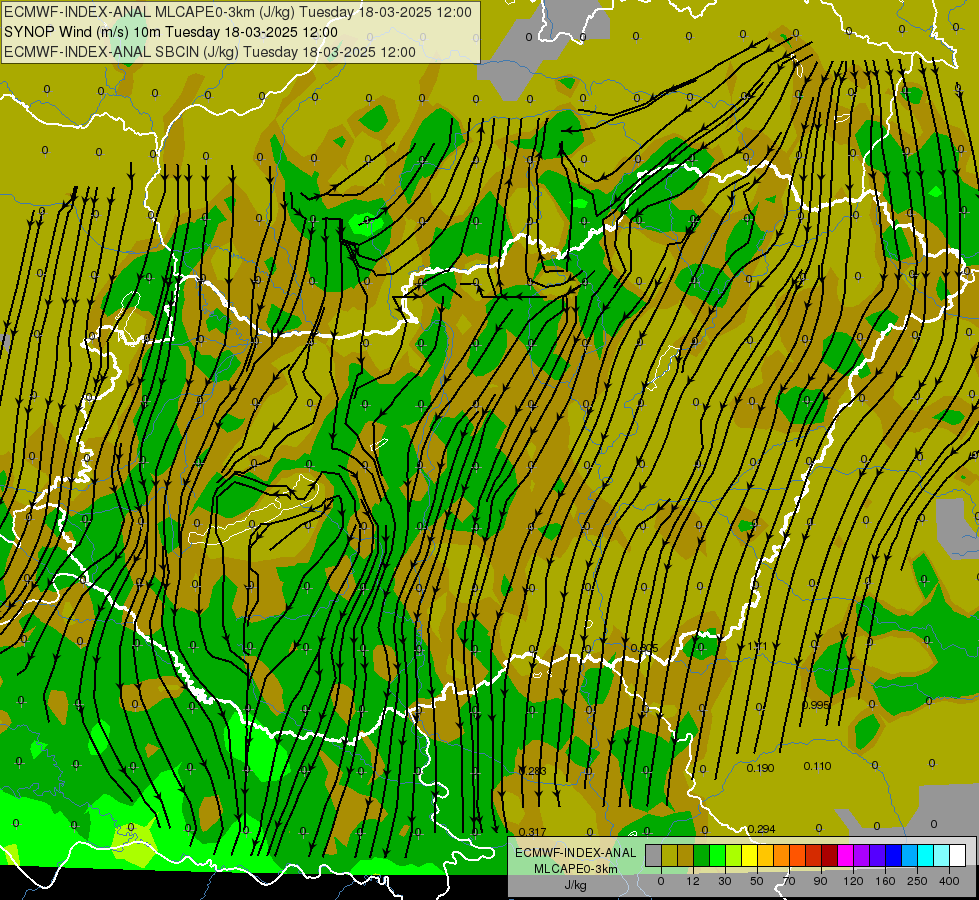Click the MLCAPE0-3km title line in header
The image size is (979, 900).
(238, 12)
